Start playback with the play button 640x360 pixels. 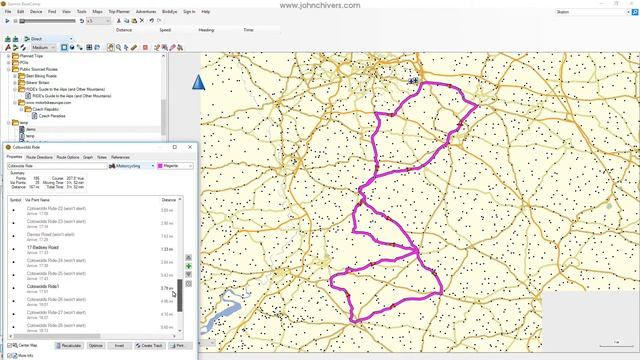(7, 21)
